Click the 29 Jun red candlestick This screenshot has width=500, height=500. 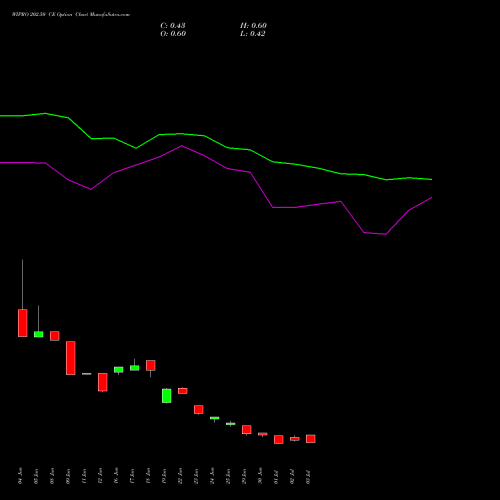247,429
